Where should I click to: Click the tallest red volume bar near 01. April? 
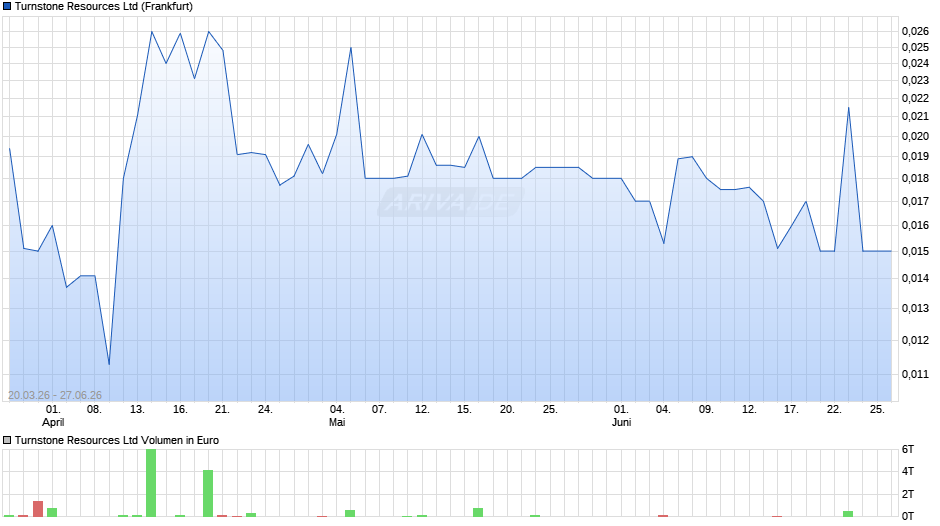(38, 509)
